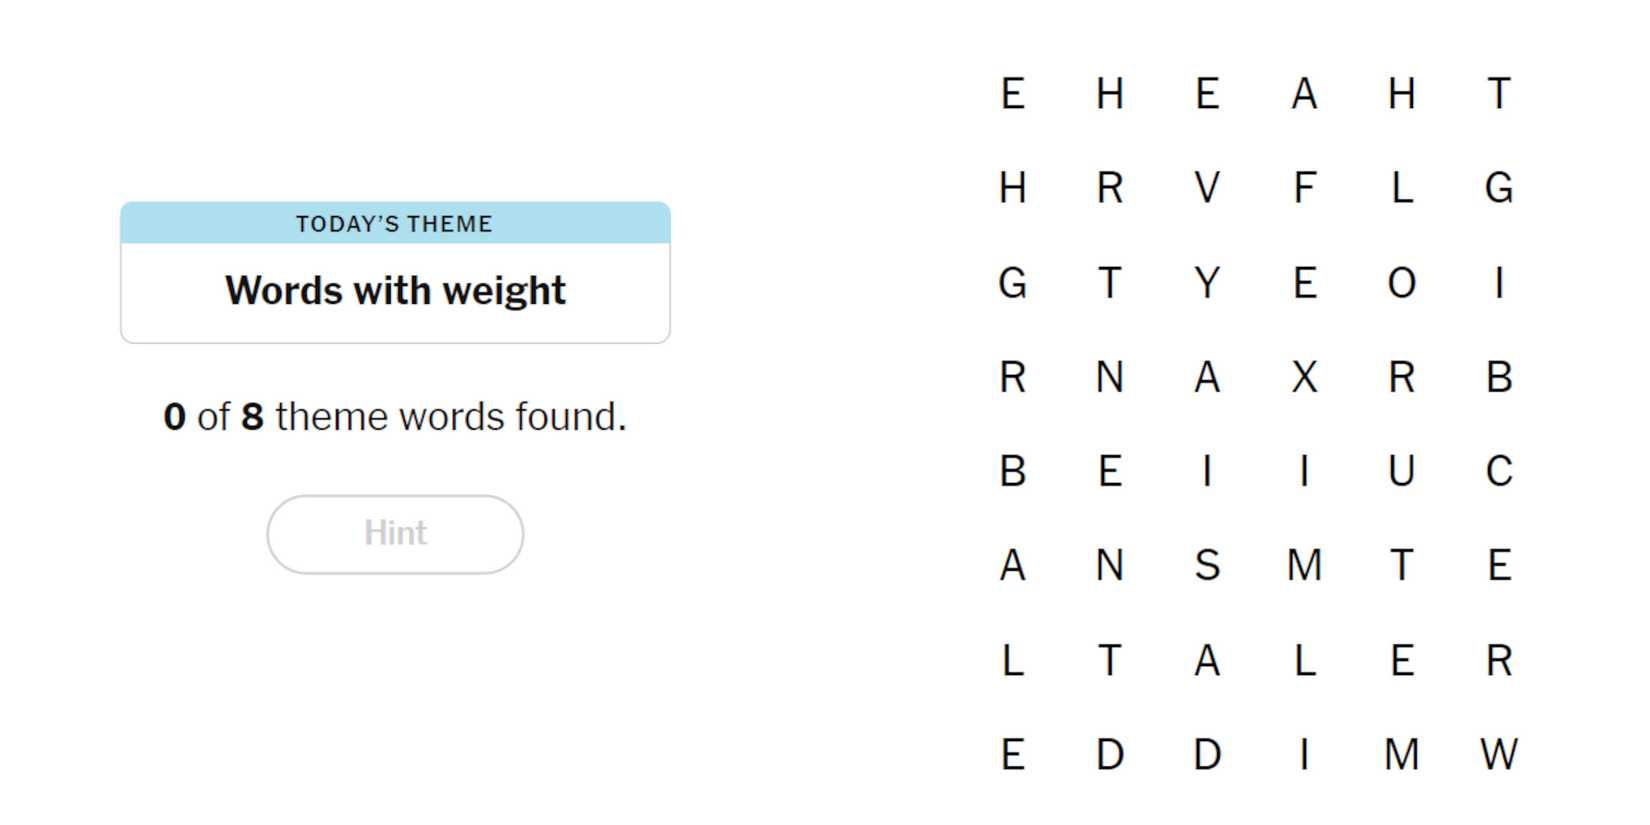Pick the letter C in the grid
The width and height of the screenshot is (1650, 825).
coord(1498,471)
